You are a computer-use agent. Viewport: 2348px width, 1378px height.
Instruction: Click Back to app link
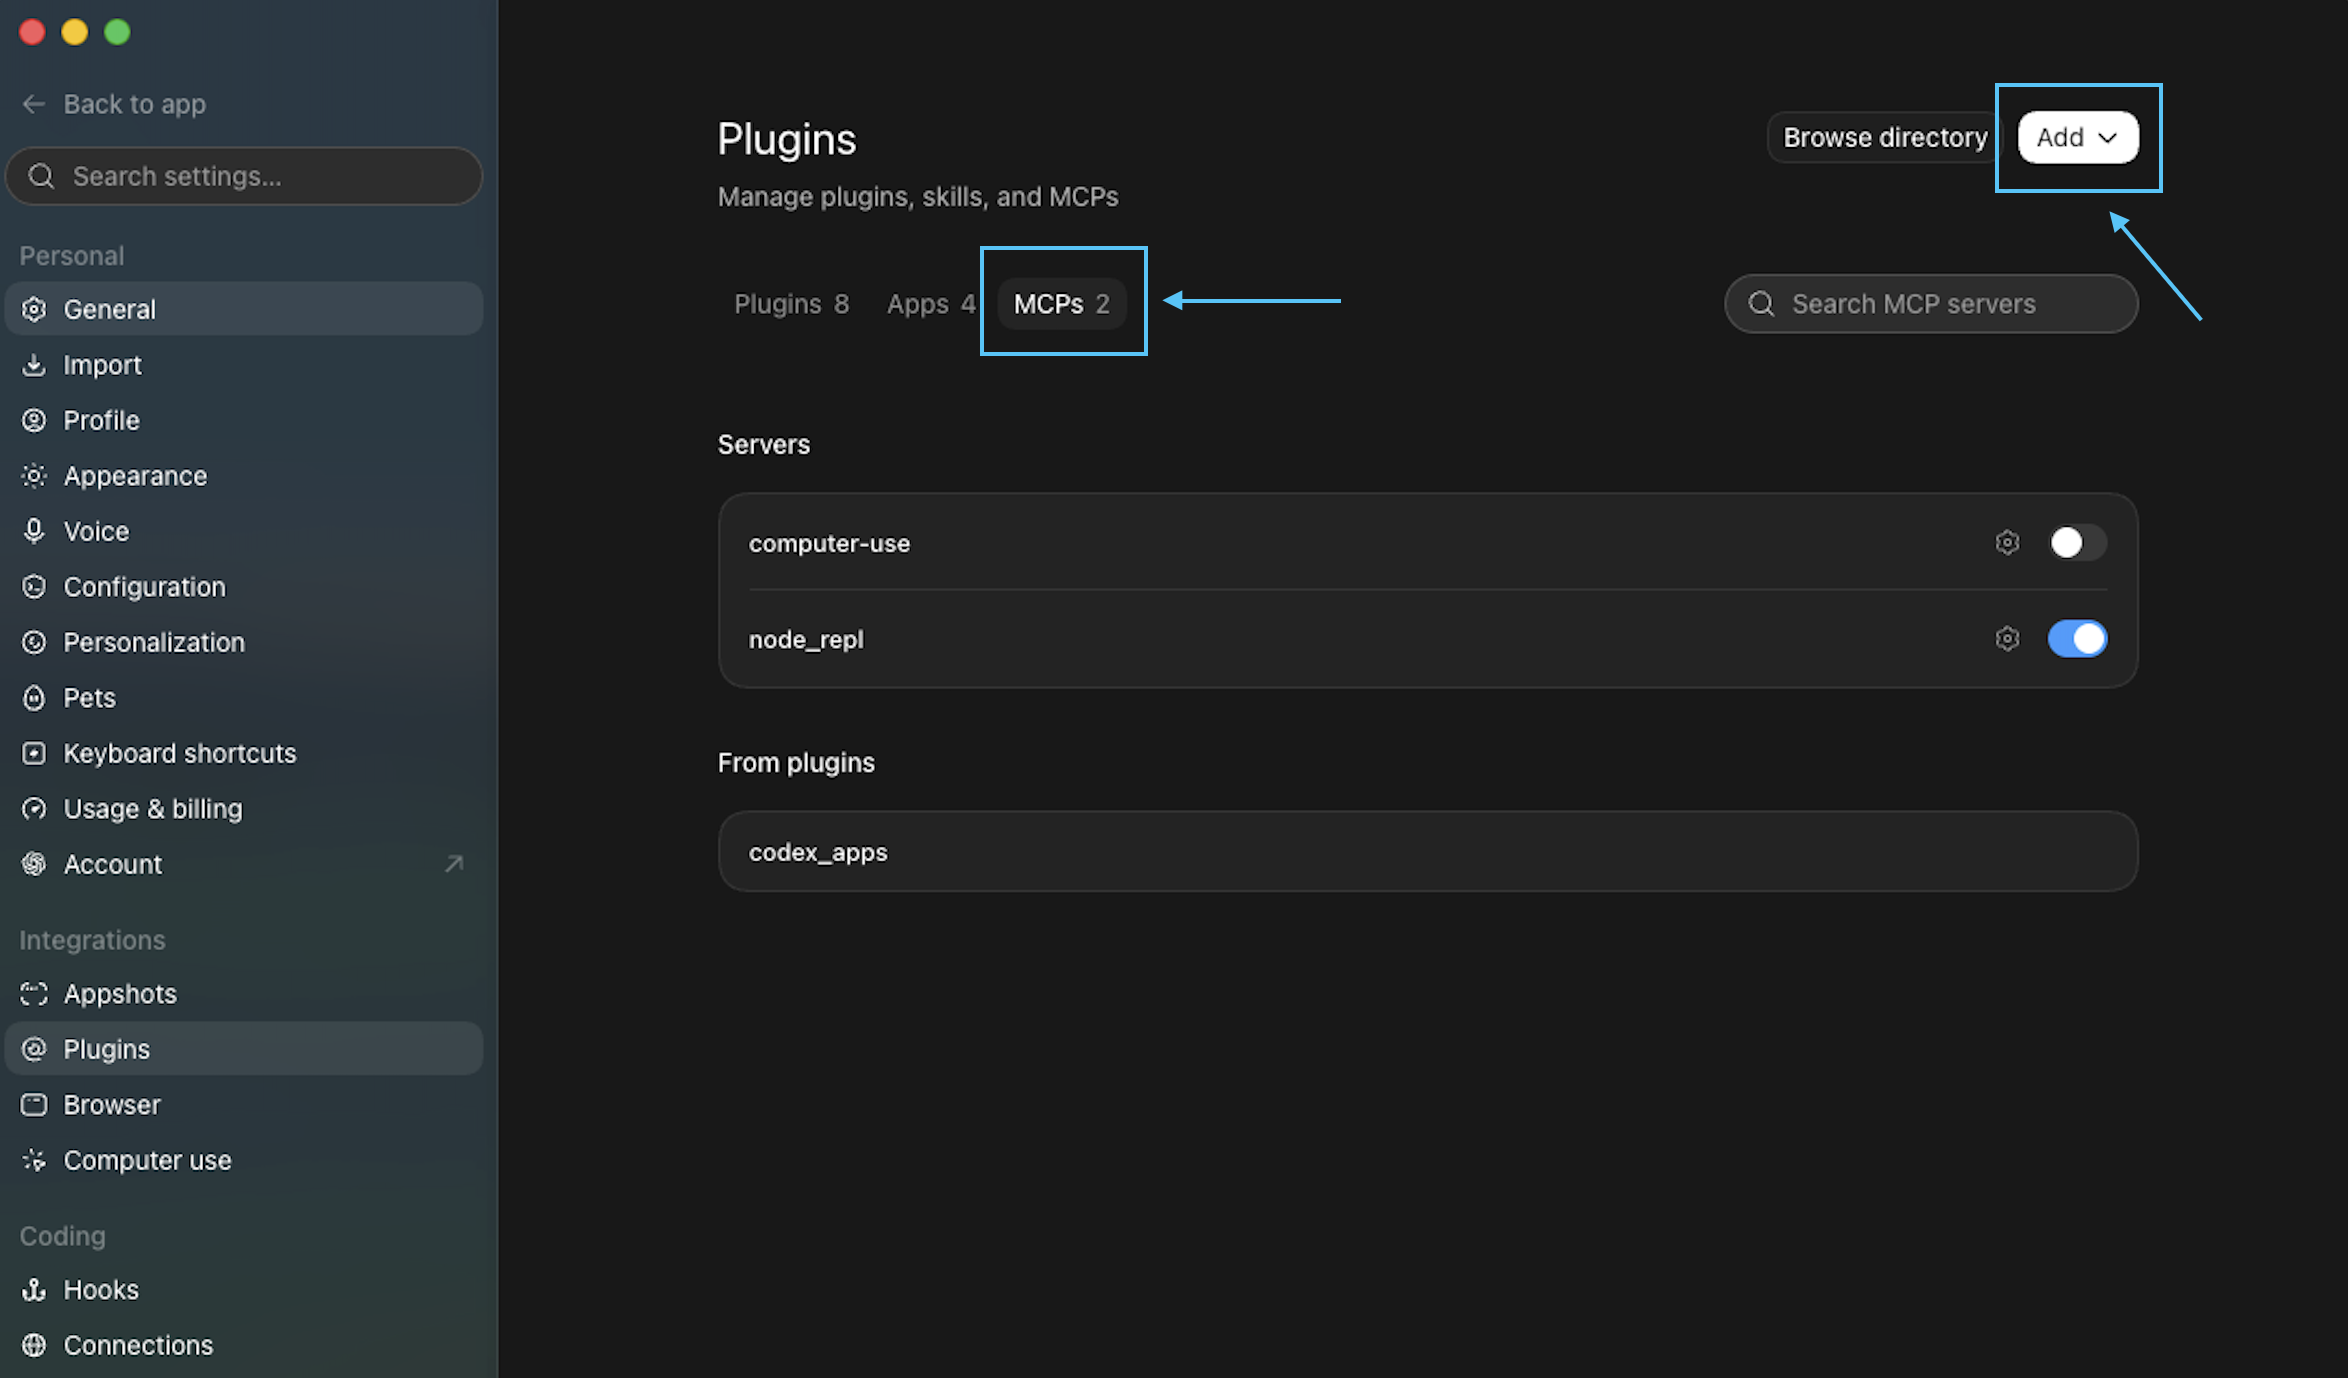pos(114,104)
